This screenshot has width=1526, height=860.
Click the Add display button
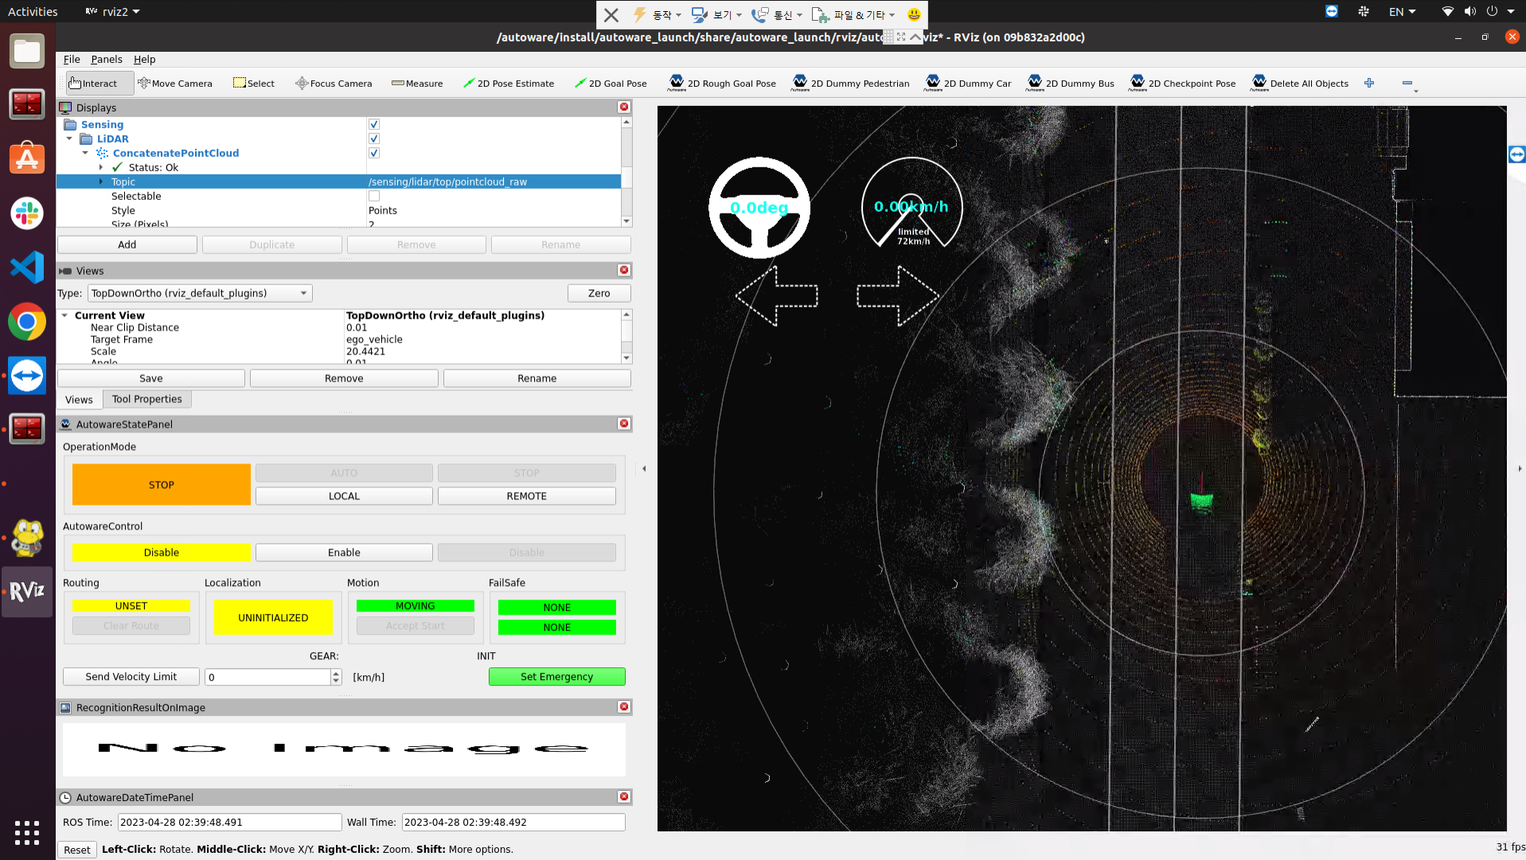[x=127, y=244]
